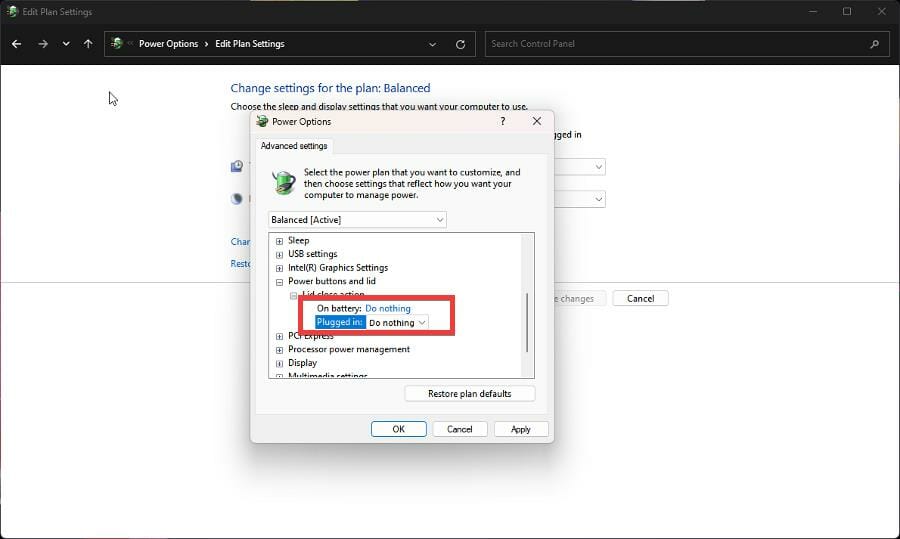
Task: Open Power Options breadcrumb
Action: tap(168, 44)
